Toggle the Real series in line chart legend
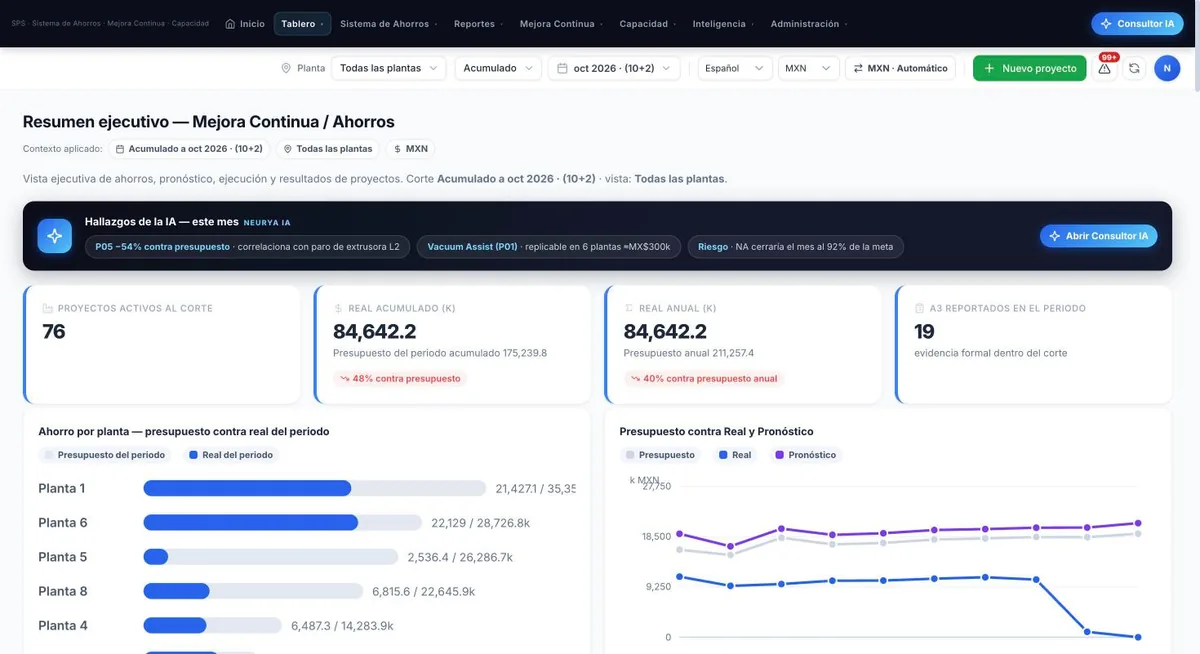The height and width of the screenshot is (654, 1200). pyautogui.click(x=735, y=455)
